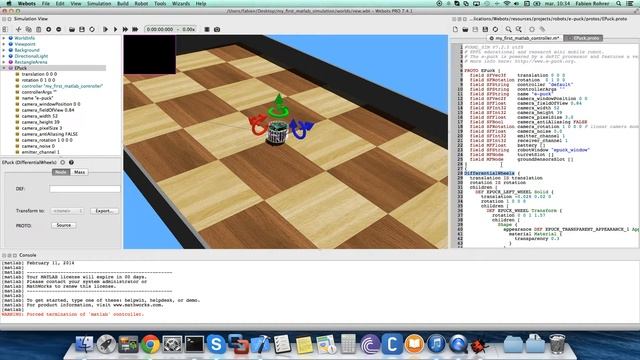Click the simulation time and speed display
The height and width of the screenshot is (360, 640).
click(171, 29)
